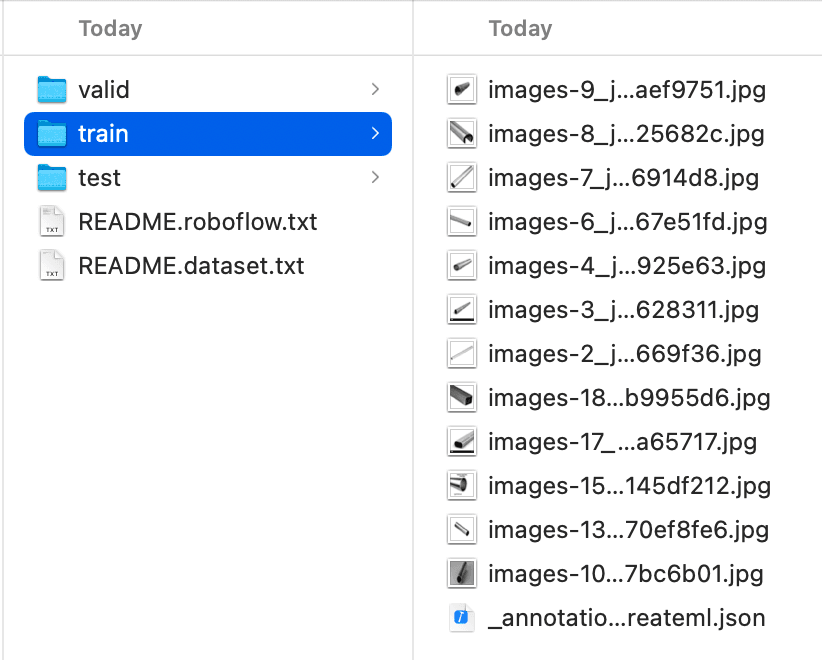
Task: Expand the valid folder chevron
Action: coord(375,90)
